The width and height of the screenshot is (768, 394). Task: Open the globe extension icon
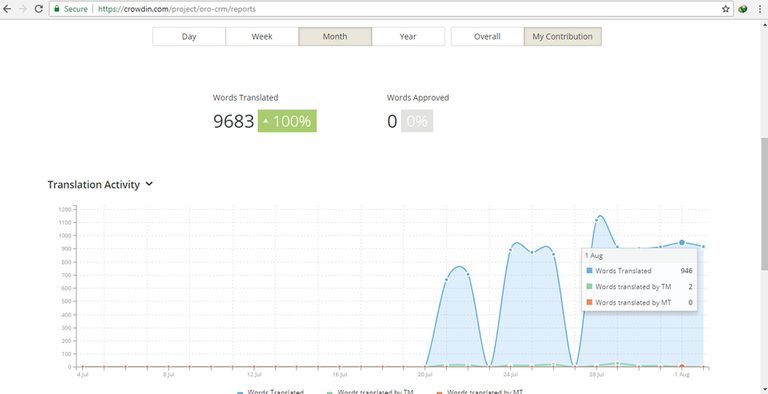pyautogui.click(x=743, y=9)
